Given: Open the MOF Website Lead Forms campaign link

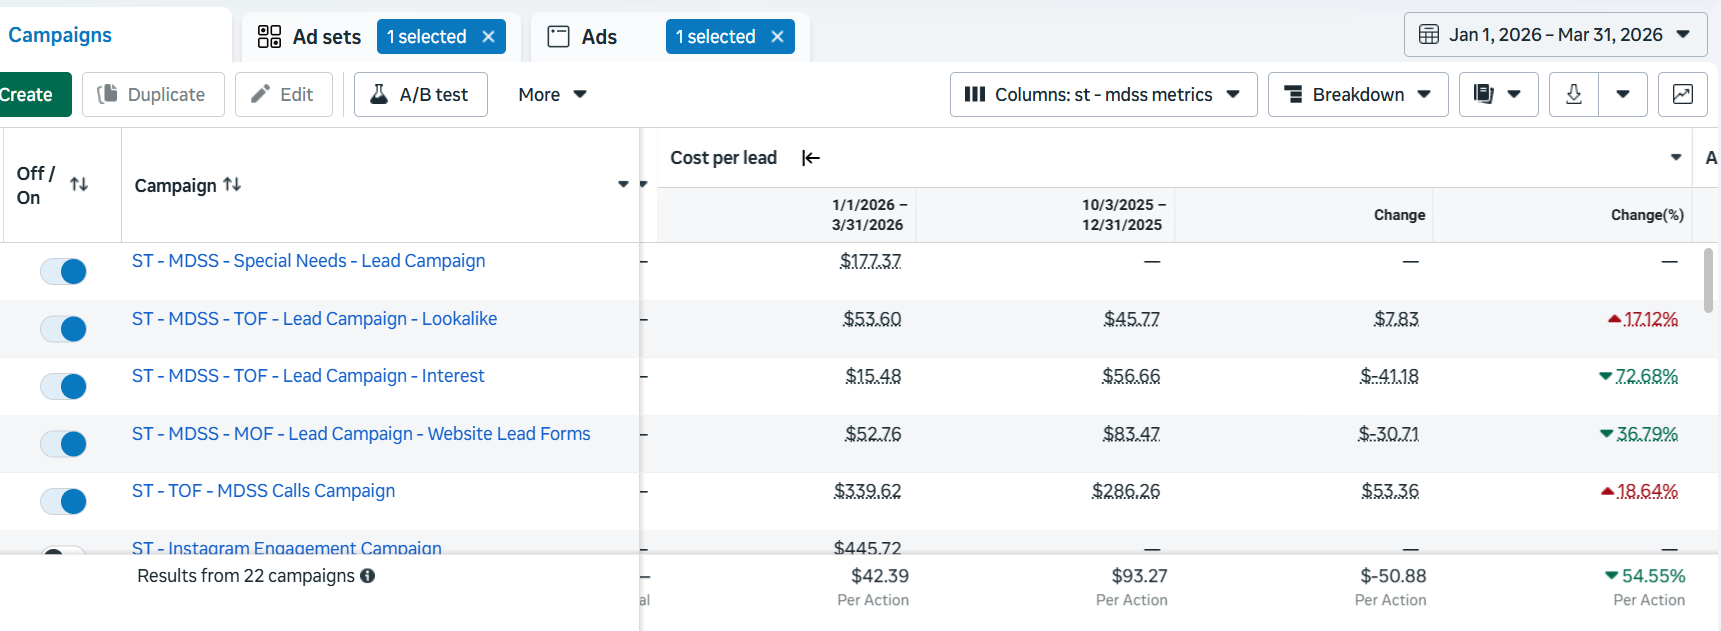Looking at the screenshot, I should [361, 434].
